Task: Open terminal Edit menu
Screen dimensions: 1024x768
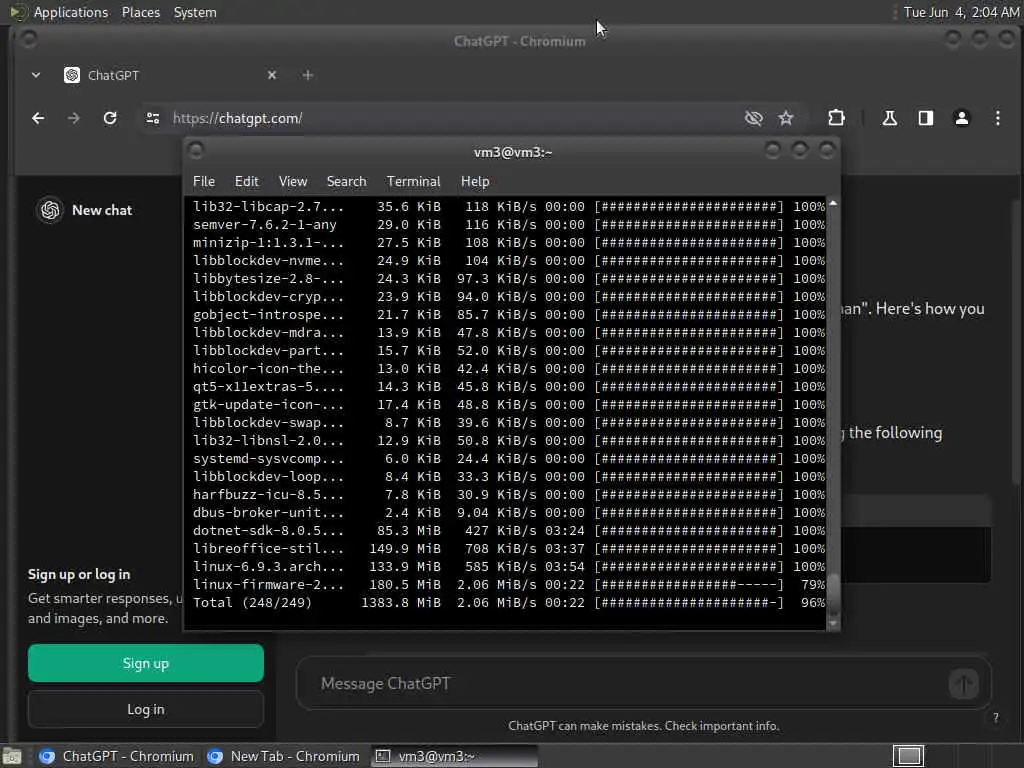Action: (246, 182)
